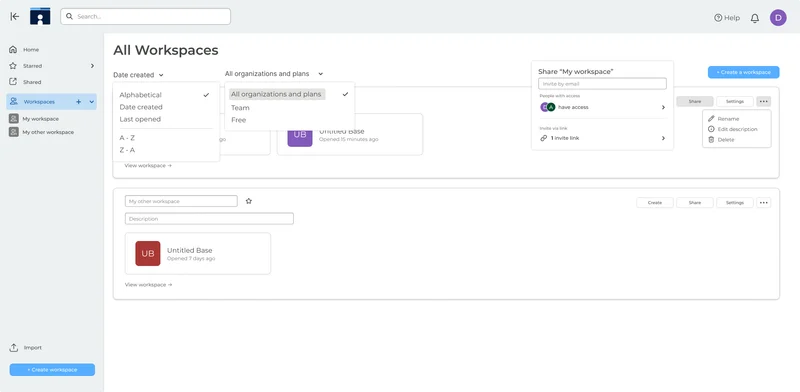Open the red UB Untitled Base card
The width and height of the screenshot is (800, 392).
(198, 254)
